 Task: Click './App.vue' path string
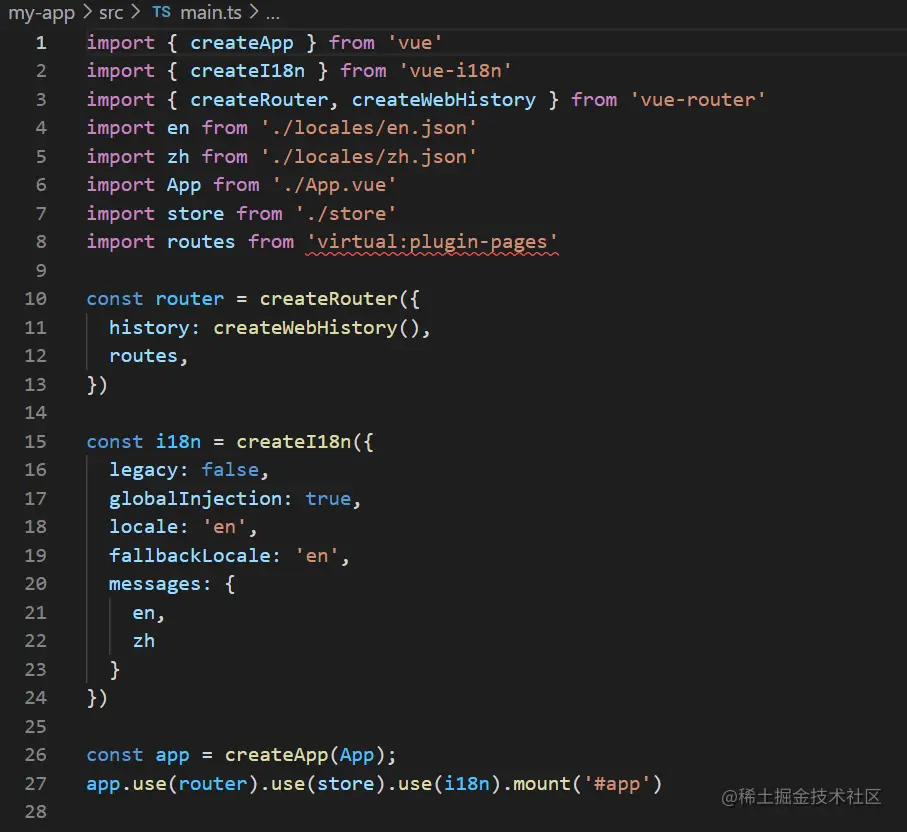(334, 185)
